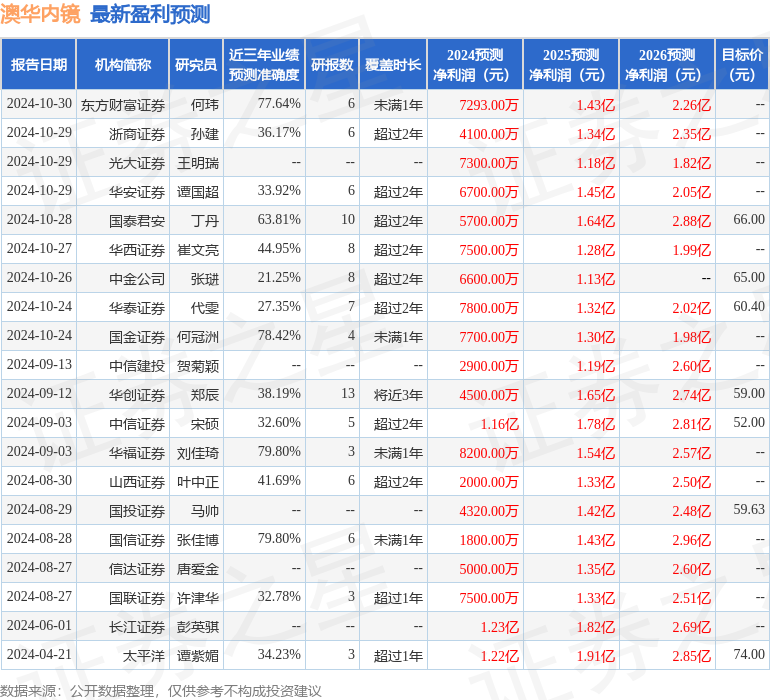Click analyst name 谭国超

click(198, 192)
